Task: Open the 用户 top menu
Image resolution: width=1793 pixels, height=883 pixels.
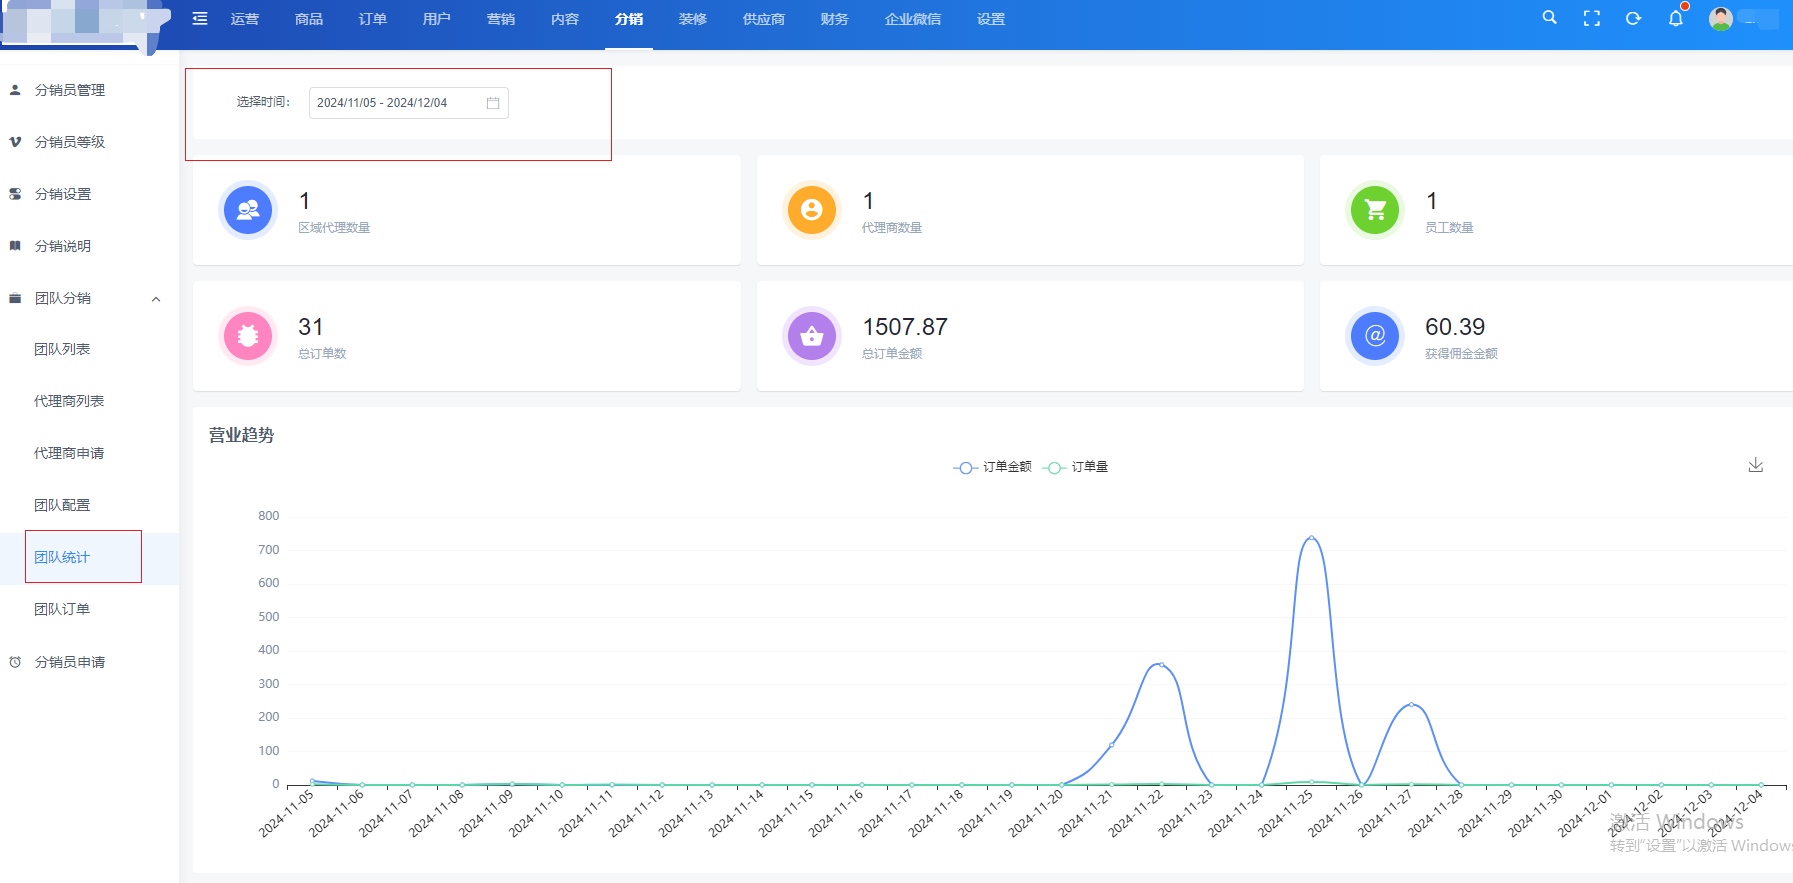Action: click(x=437, y=19)
